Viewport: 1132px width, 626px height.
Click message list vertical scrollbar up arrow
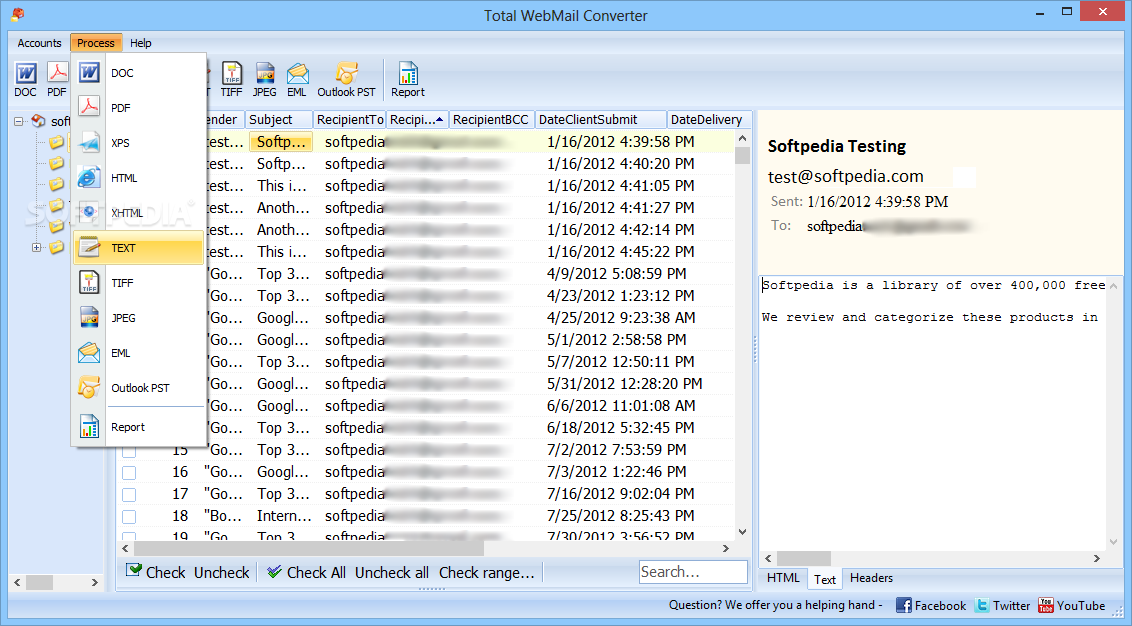[x=742, y=138]
